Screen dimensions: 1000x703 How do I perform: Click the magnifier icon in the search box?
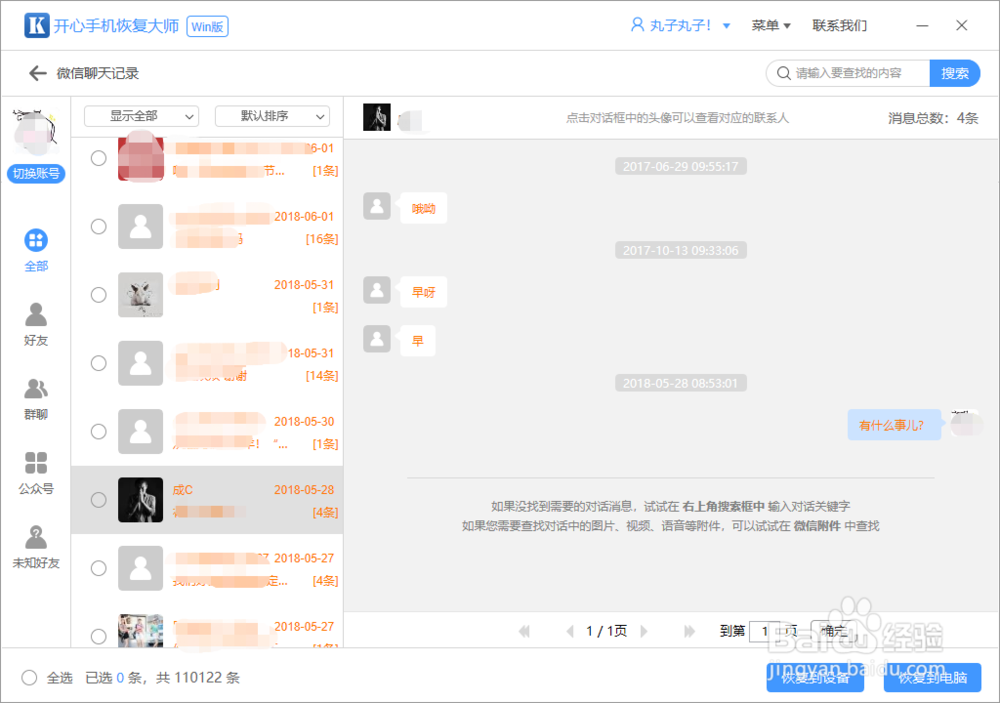click(786, 73)
